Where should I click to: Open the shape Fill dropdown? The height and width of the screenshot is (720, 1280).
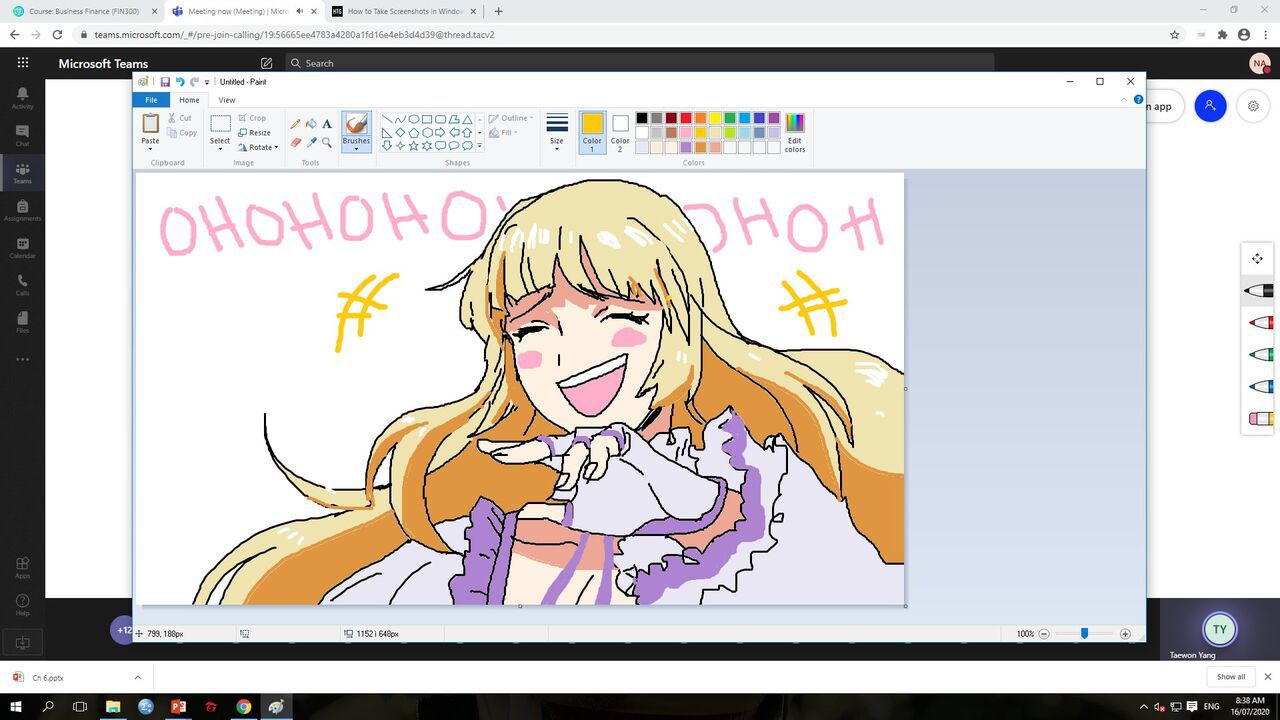click(x=503, y=132)
